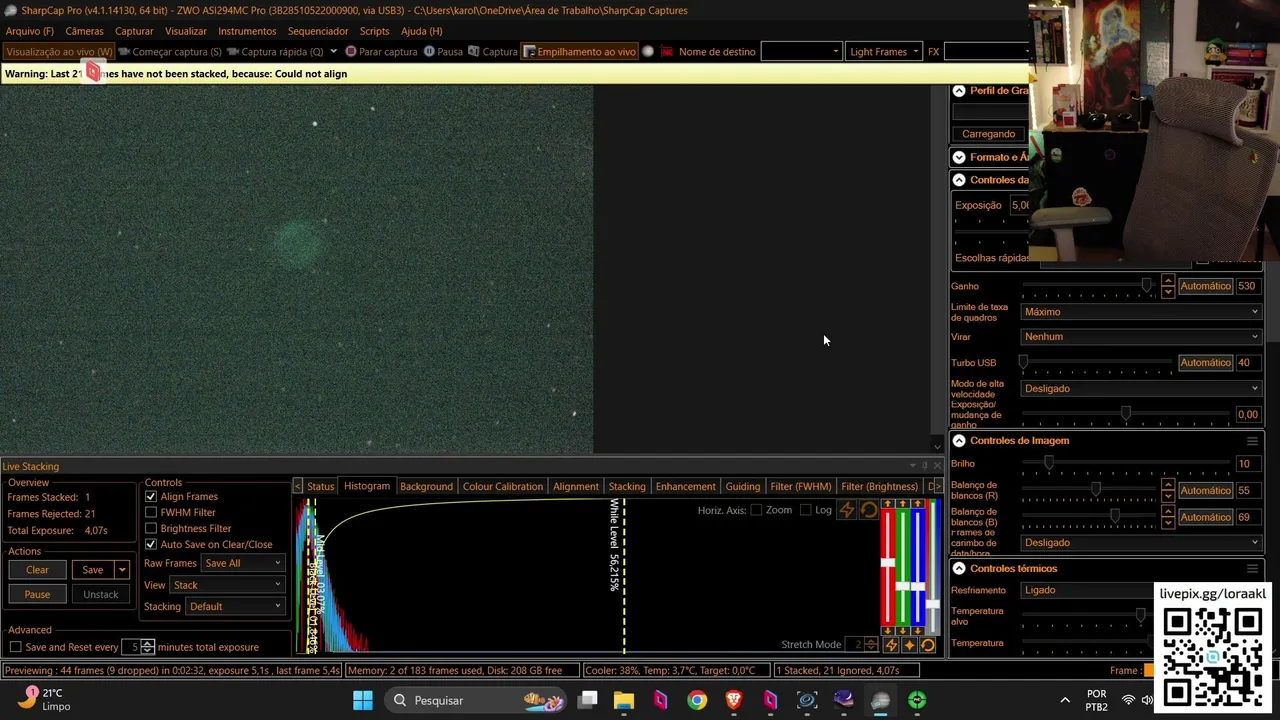Open File Explorer from taskbar

[623, 700]
